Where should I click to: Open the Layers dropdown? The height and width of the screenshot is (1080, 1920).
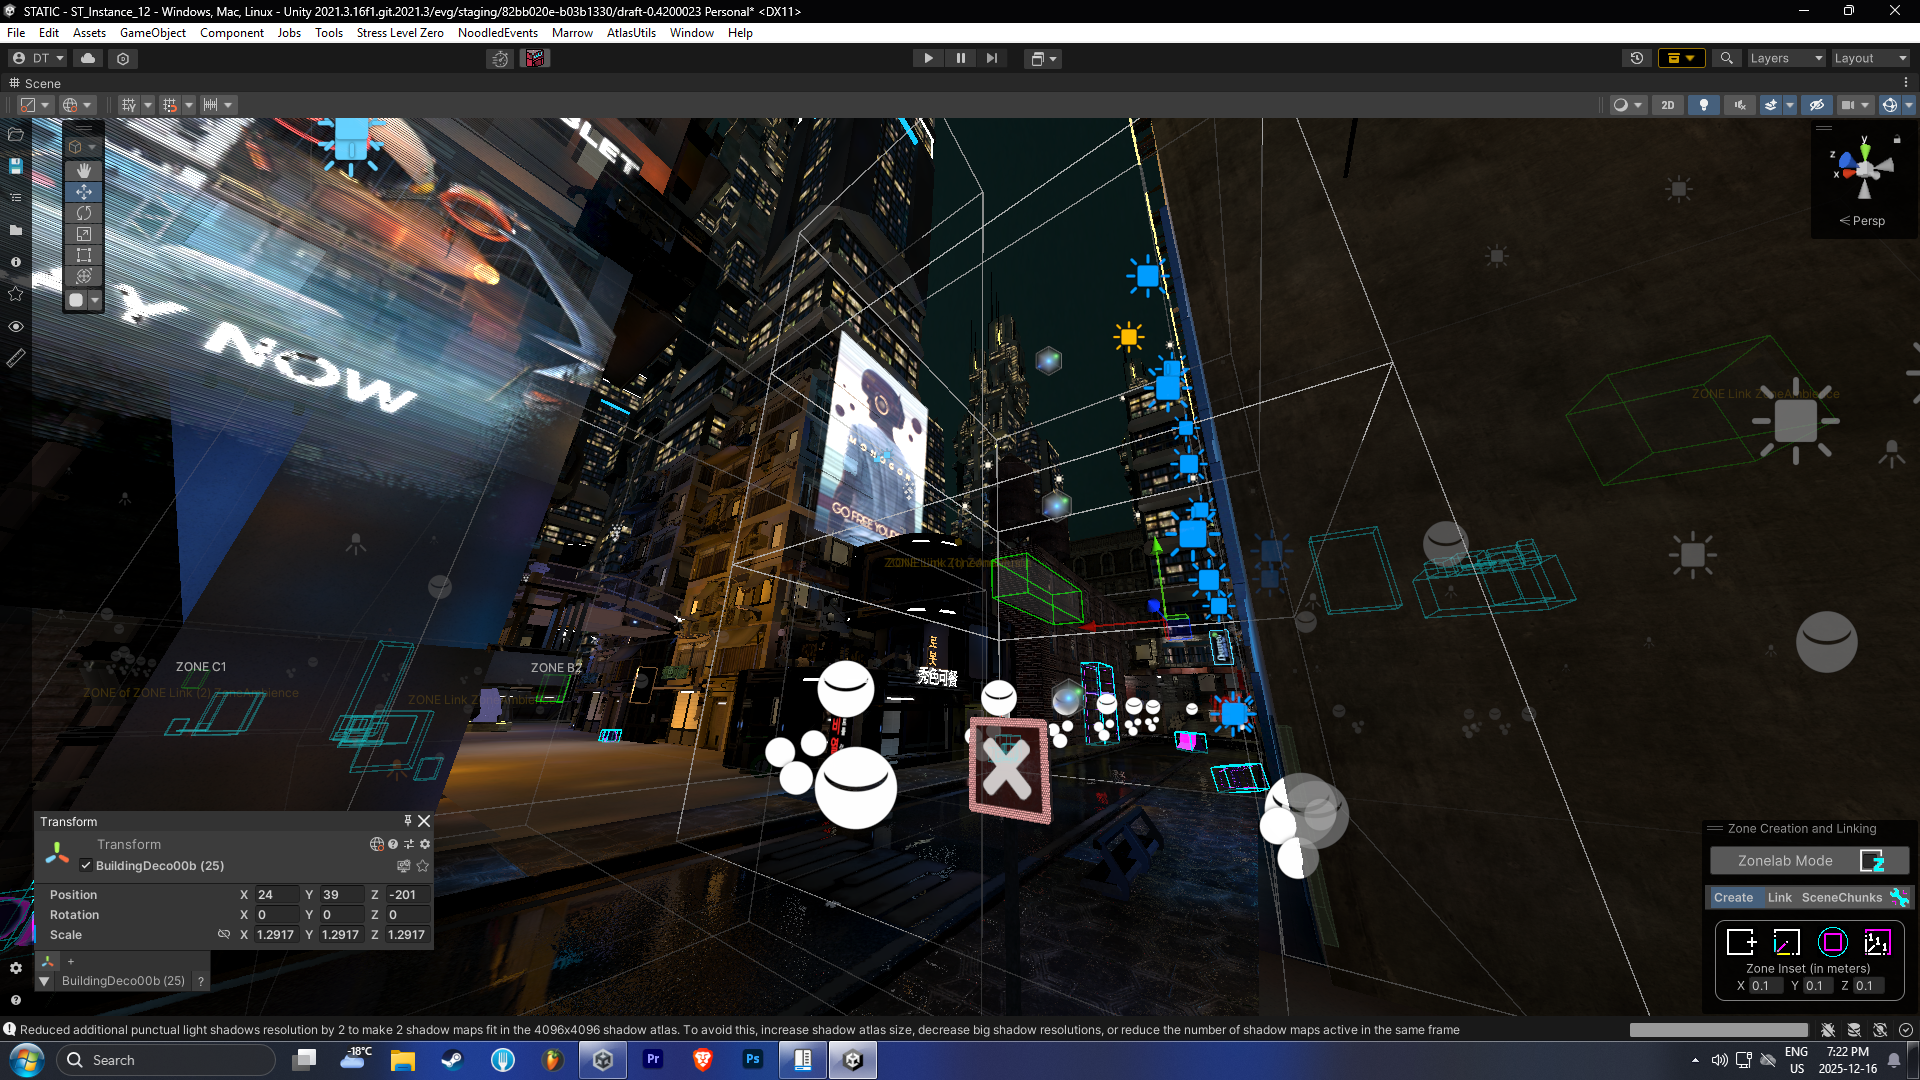(1786, 58)
